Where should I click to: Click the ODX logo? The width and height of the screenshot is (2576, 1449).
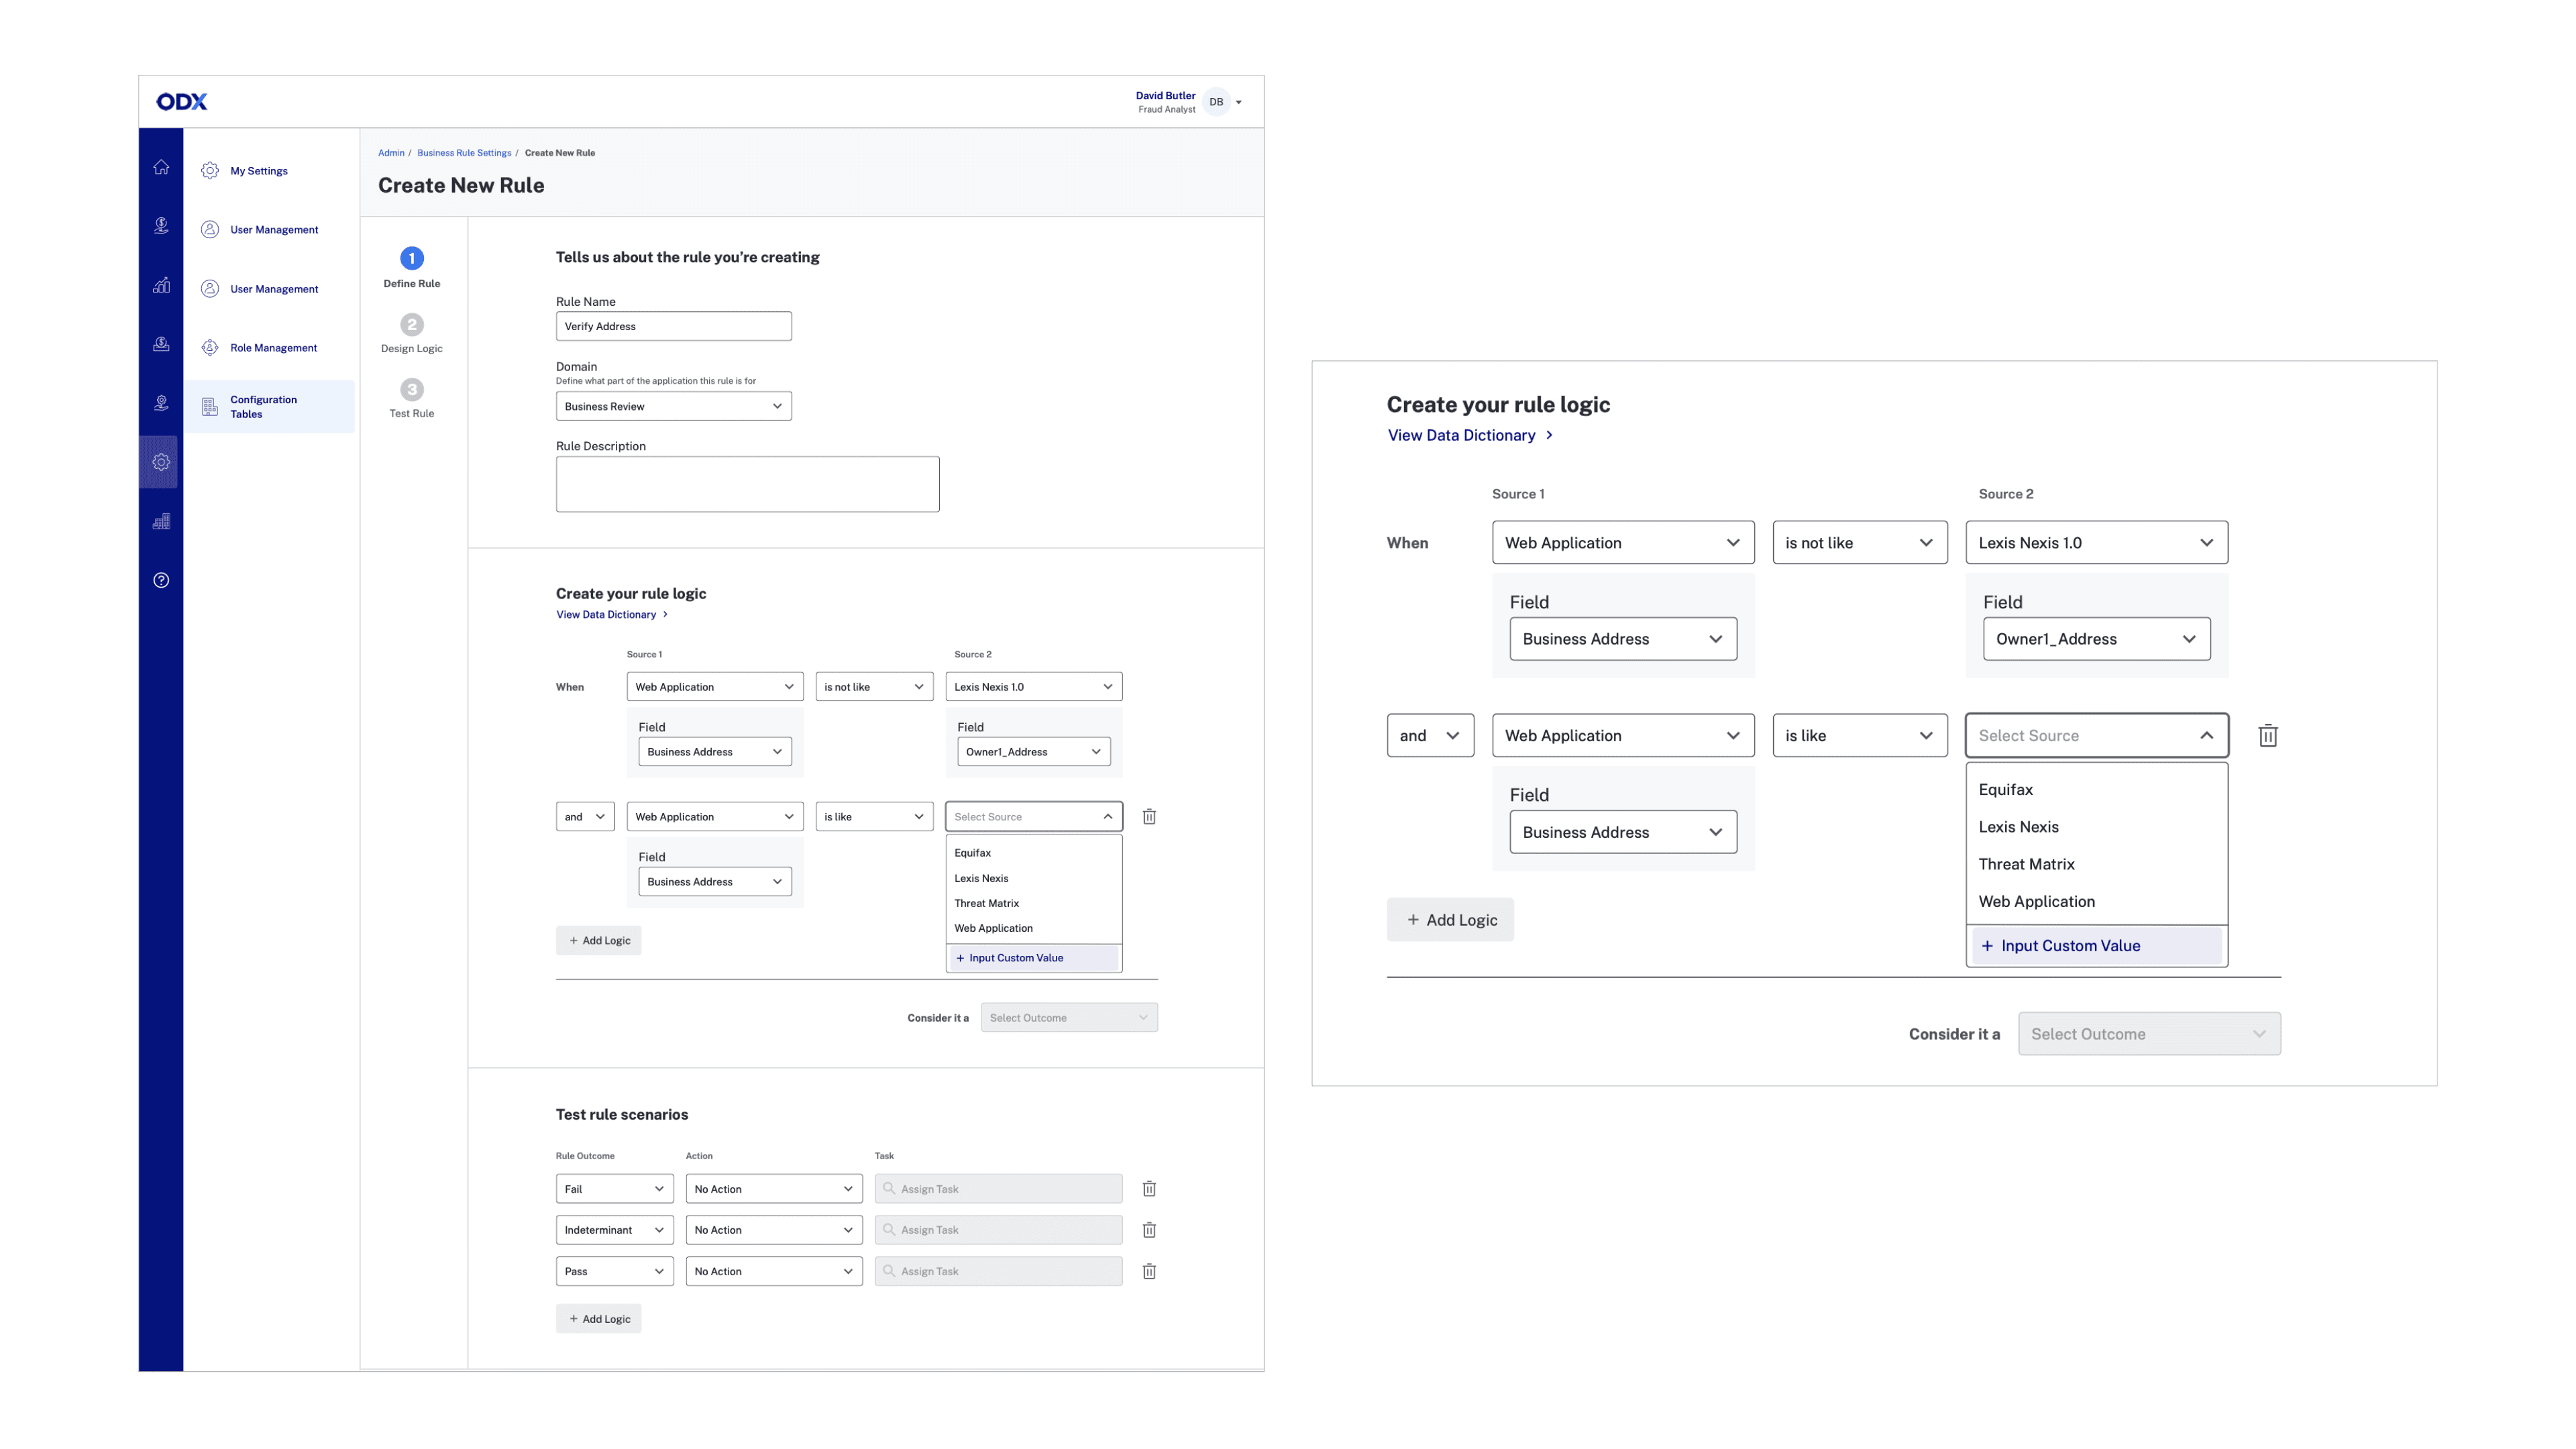pos(182,101)
